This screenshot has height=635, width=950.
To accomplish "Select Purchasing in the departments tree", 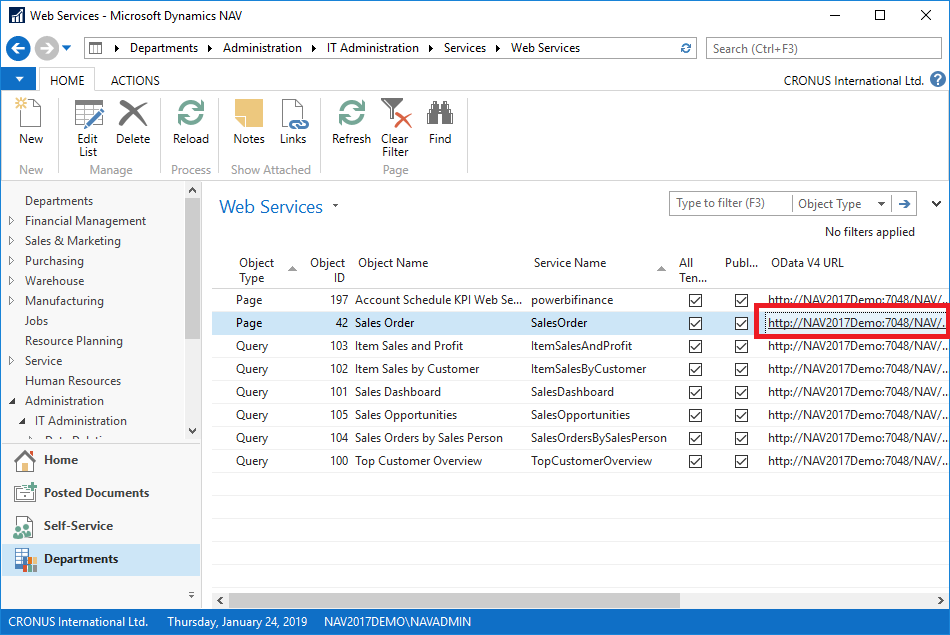I will coord(55,261).
